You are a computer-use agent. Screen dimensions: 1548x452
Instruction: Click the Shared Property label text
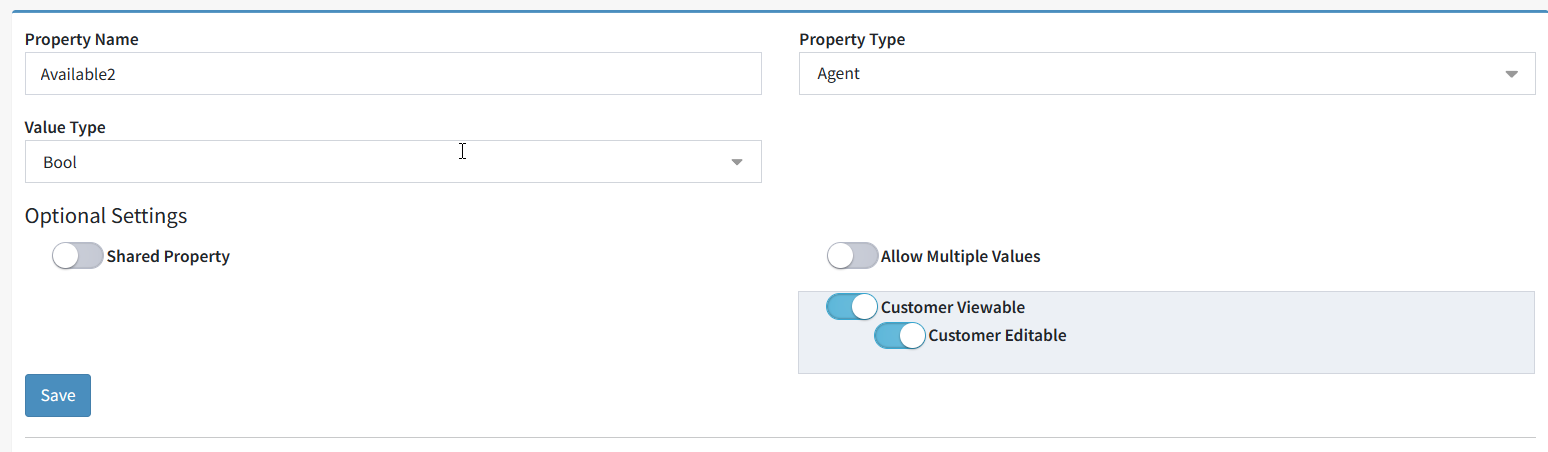pos(168,256)
